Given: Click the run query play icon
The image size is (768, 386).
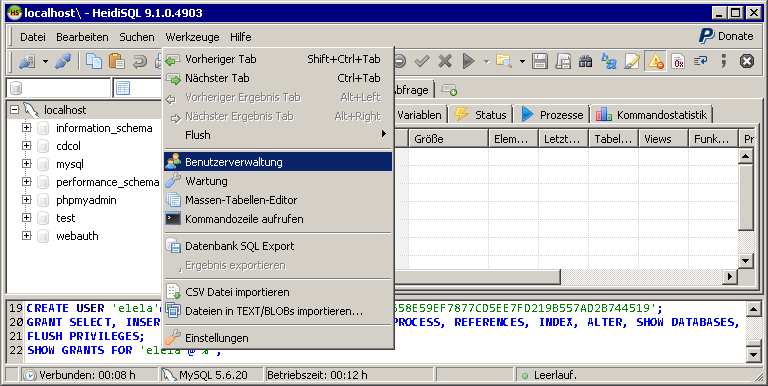Looking at the screenshot, I should (x=468, y=61).
